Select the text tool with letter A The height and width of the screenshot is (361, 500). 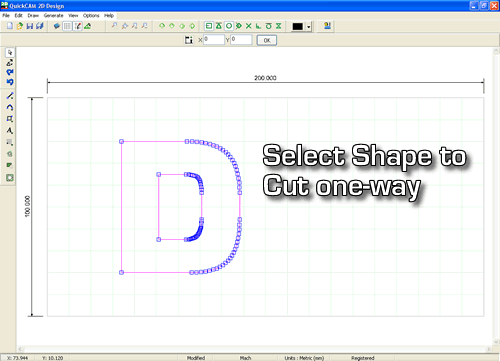tap(10, 130)
